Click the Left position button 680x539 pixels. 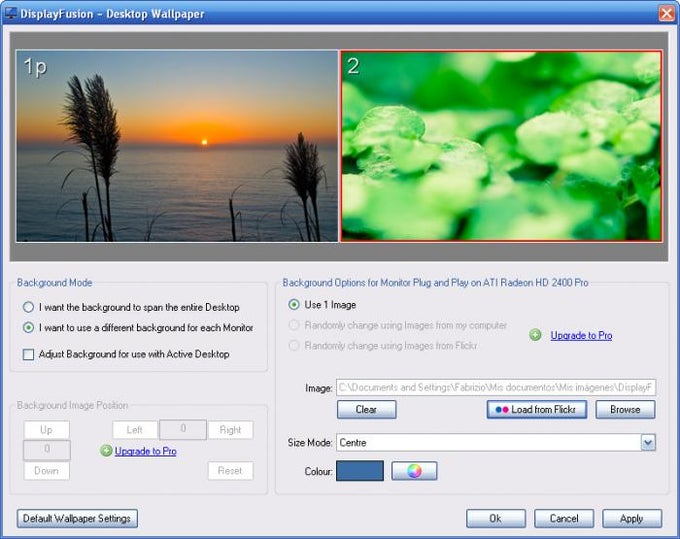point(135,430)
